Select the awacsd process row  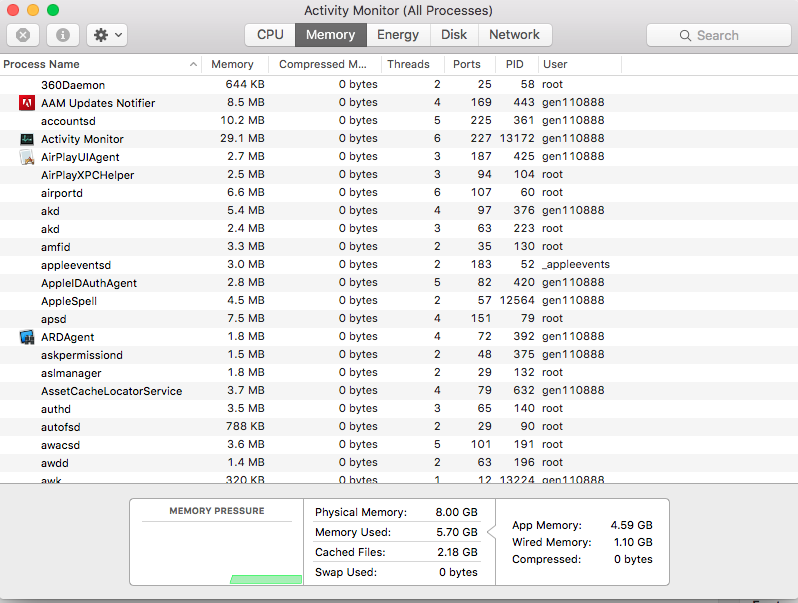[x=399, y=445]
